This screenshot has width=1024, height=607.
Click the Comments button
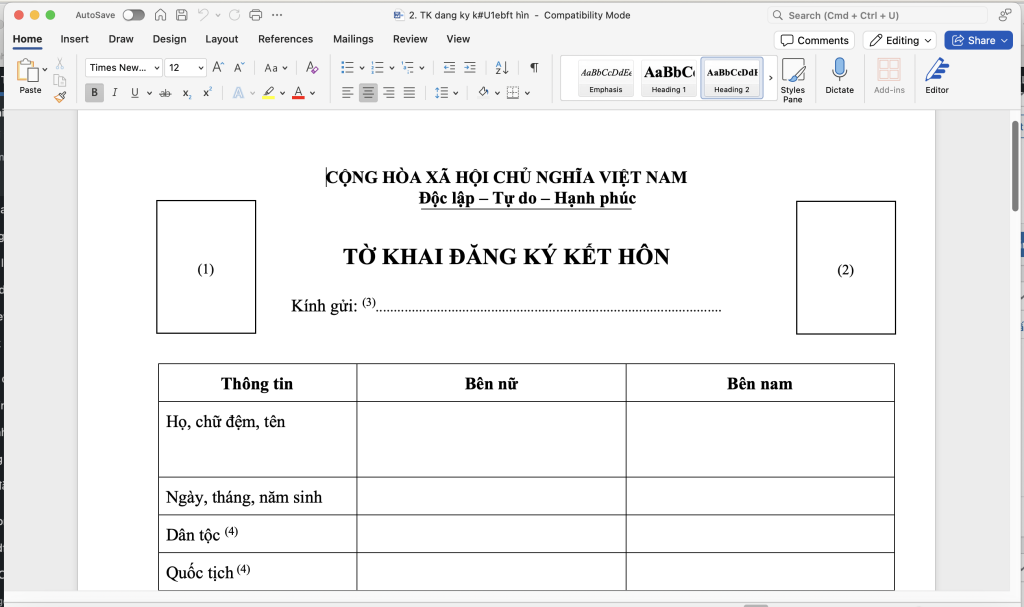point(814,40)
